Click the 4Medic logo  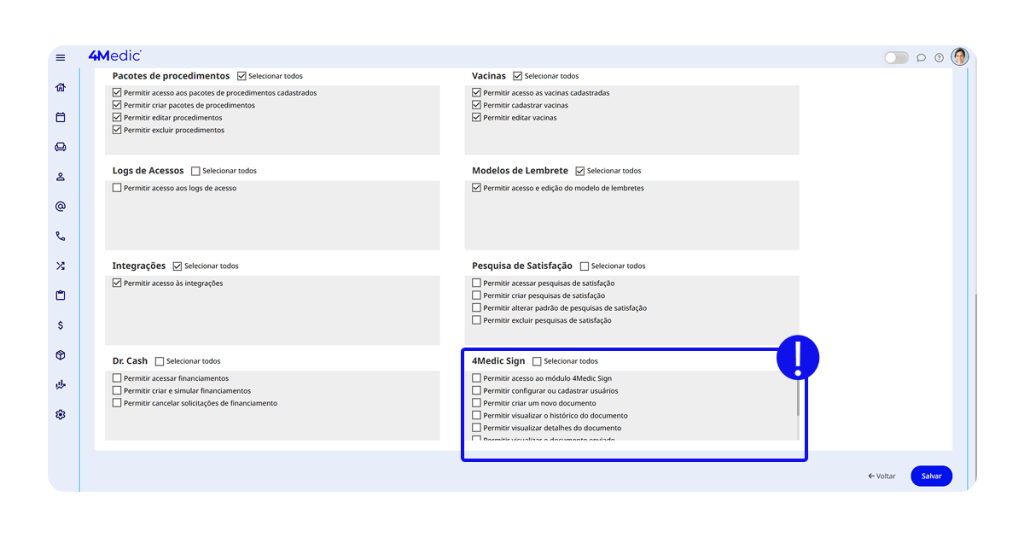tap(115, 56)
